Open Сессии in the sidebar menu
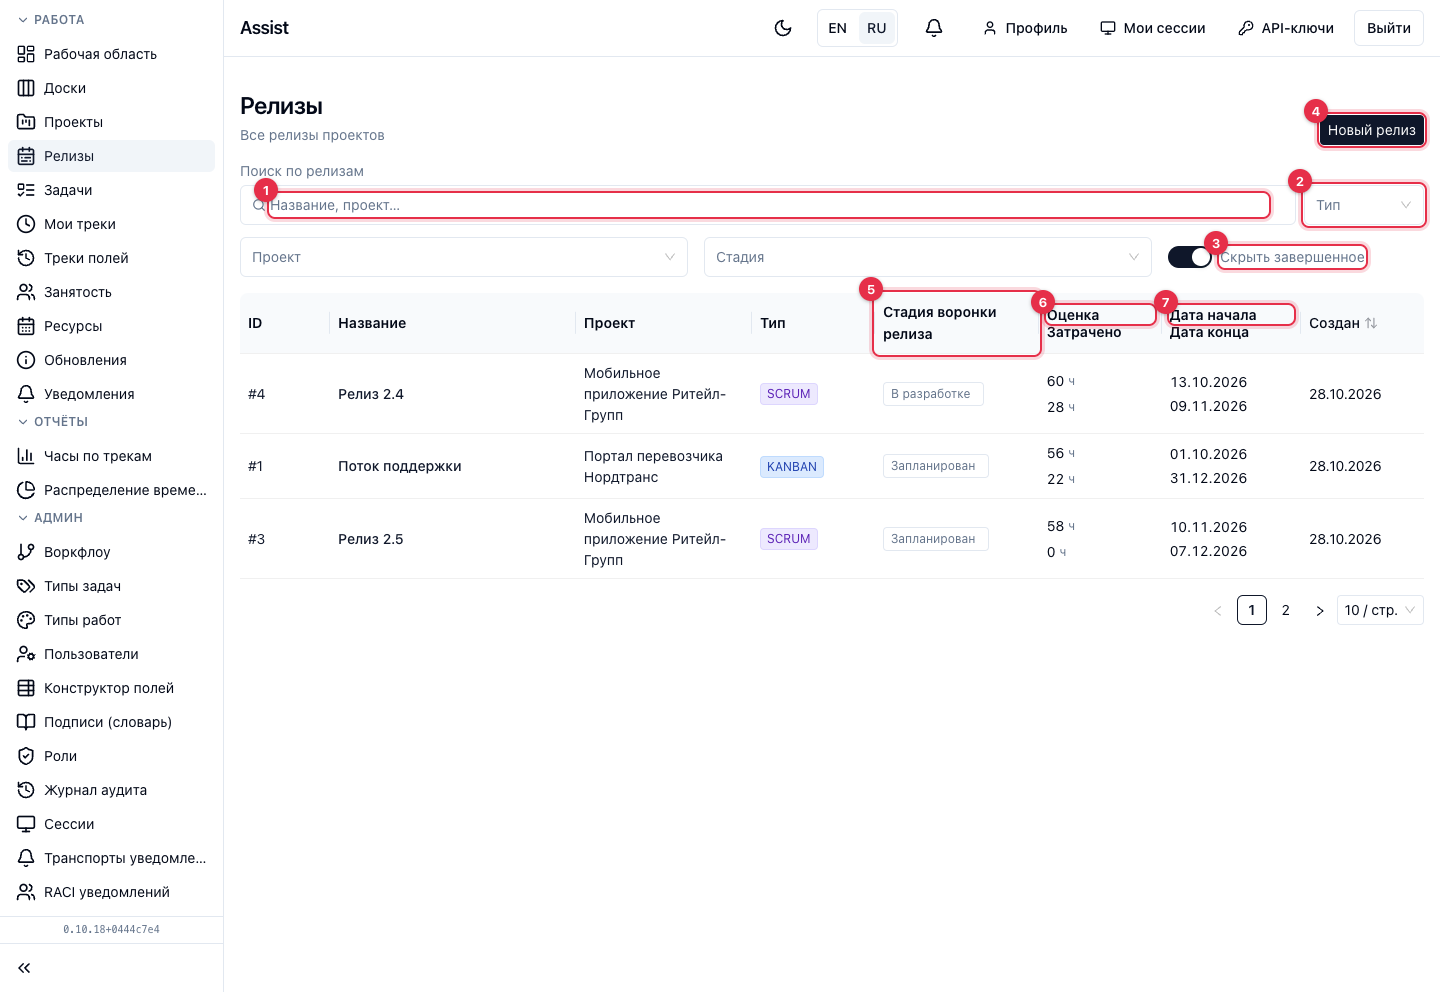The width and height of the screenshot is (1440, 992). 111,824
